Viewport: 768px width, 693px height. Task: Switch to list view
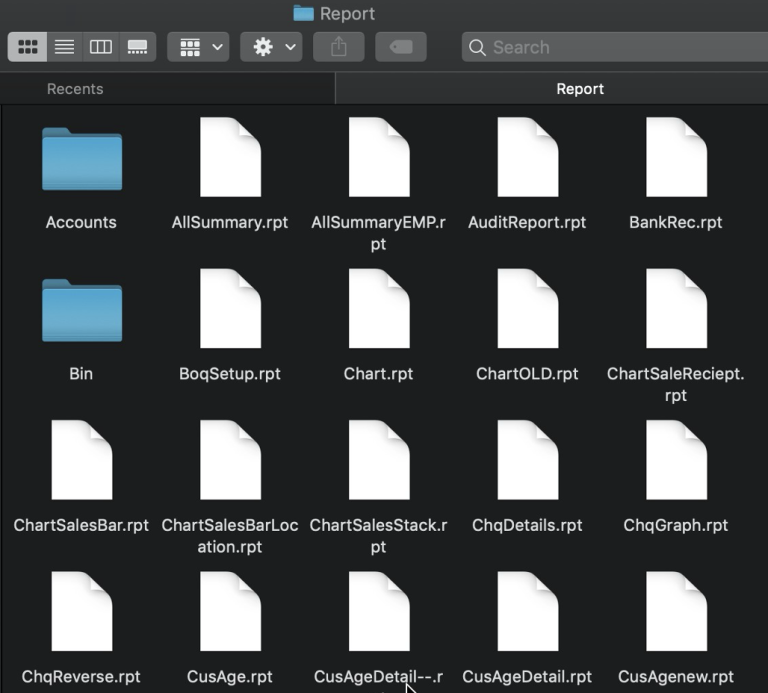(65, 47)
